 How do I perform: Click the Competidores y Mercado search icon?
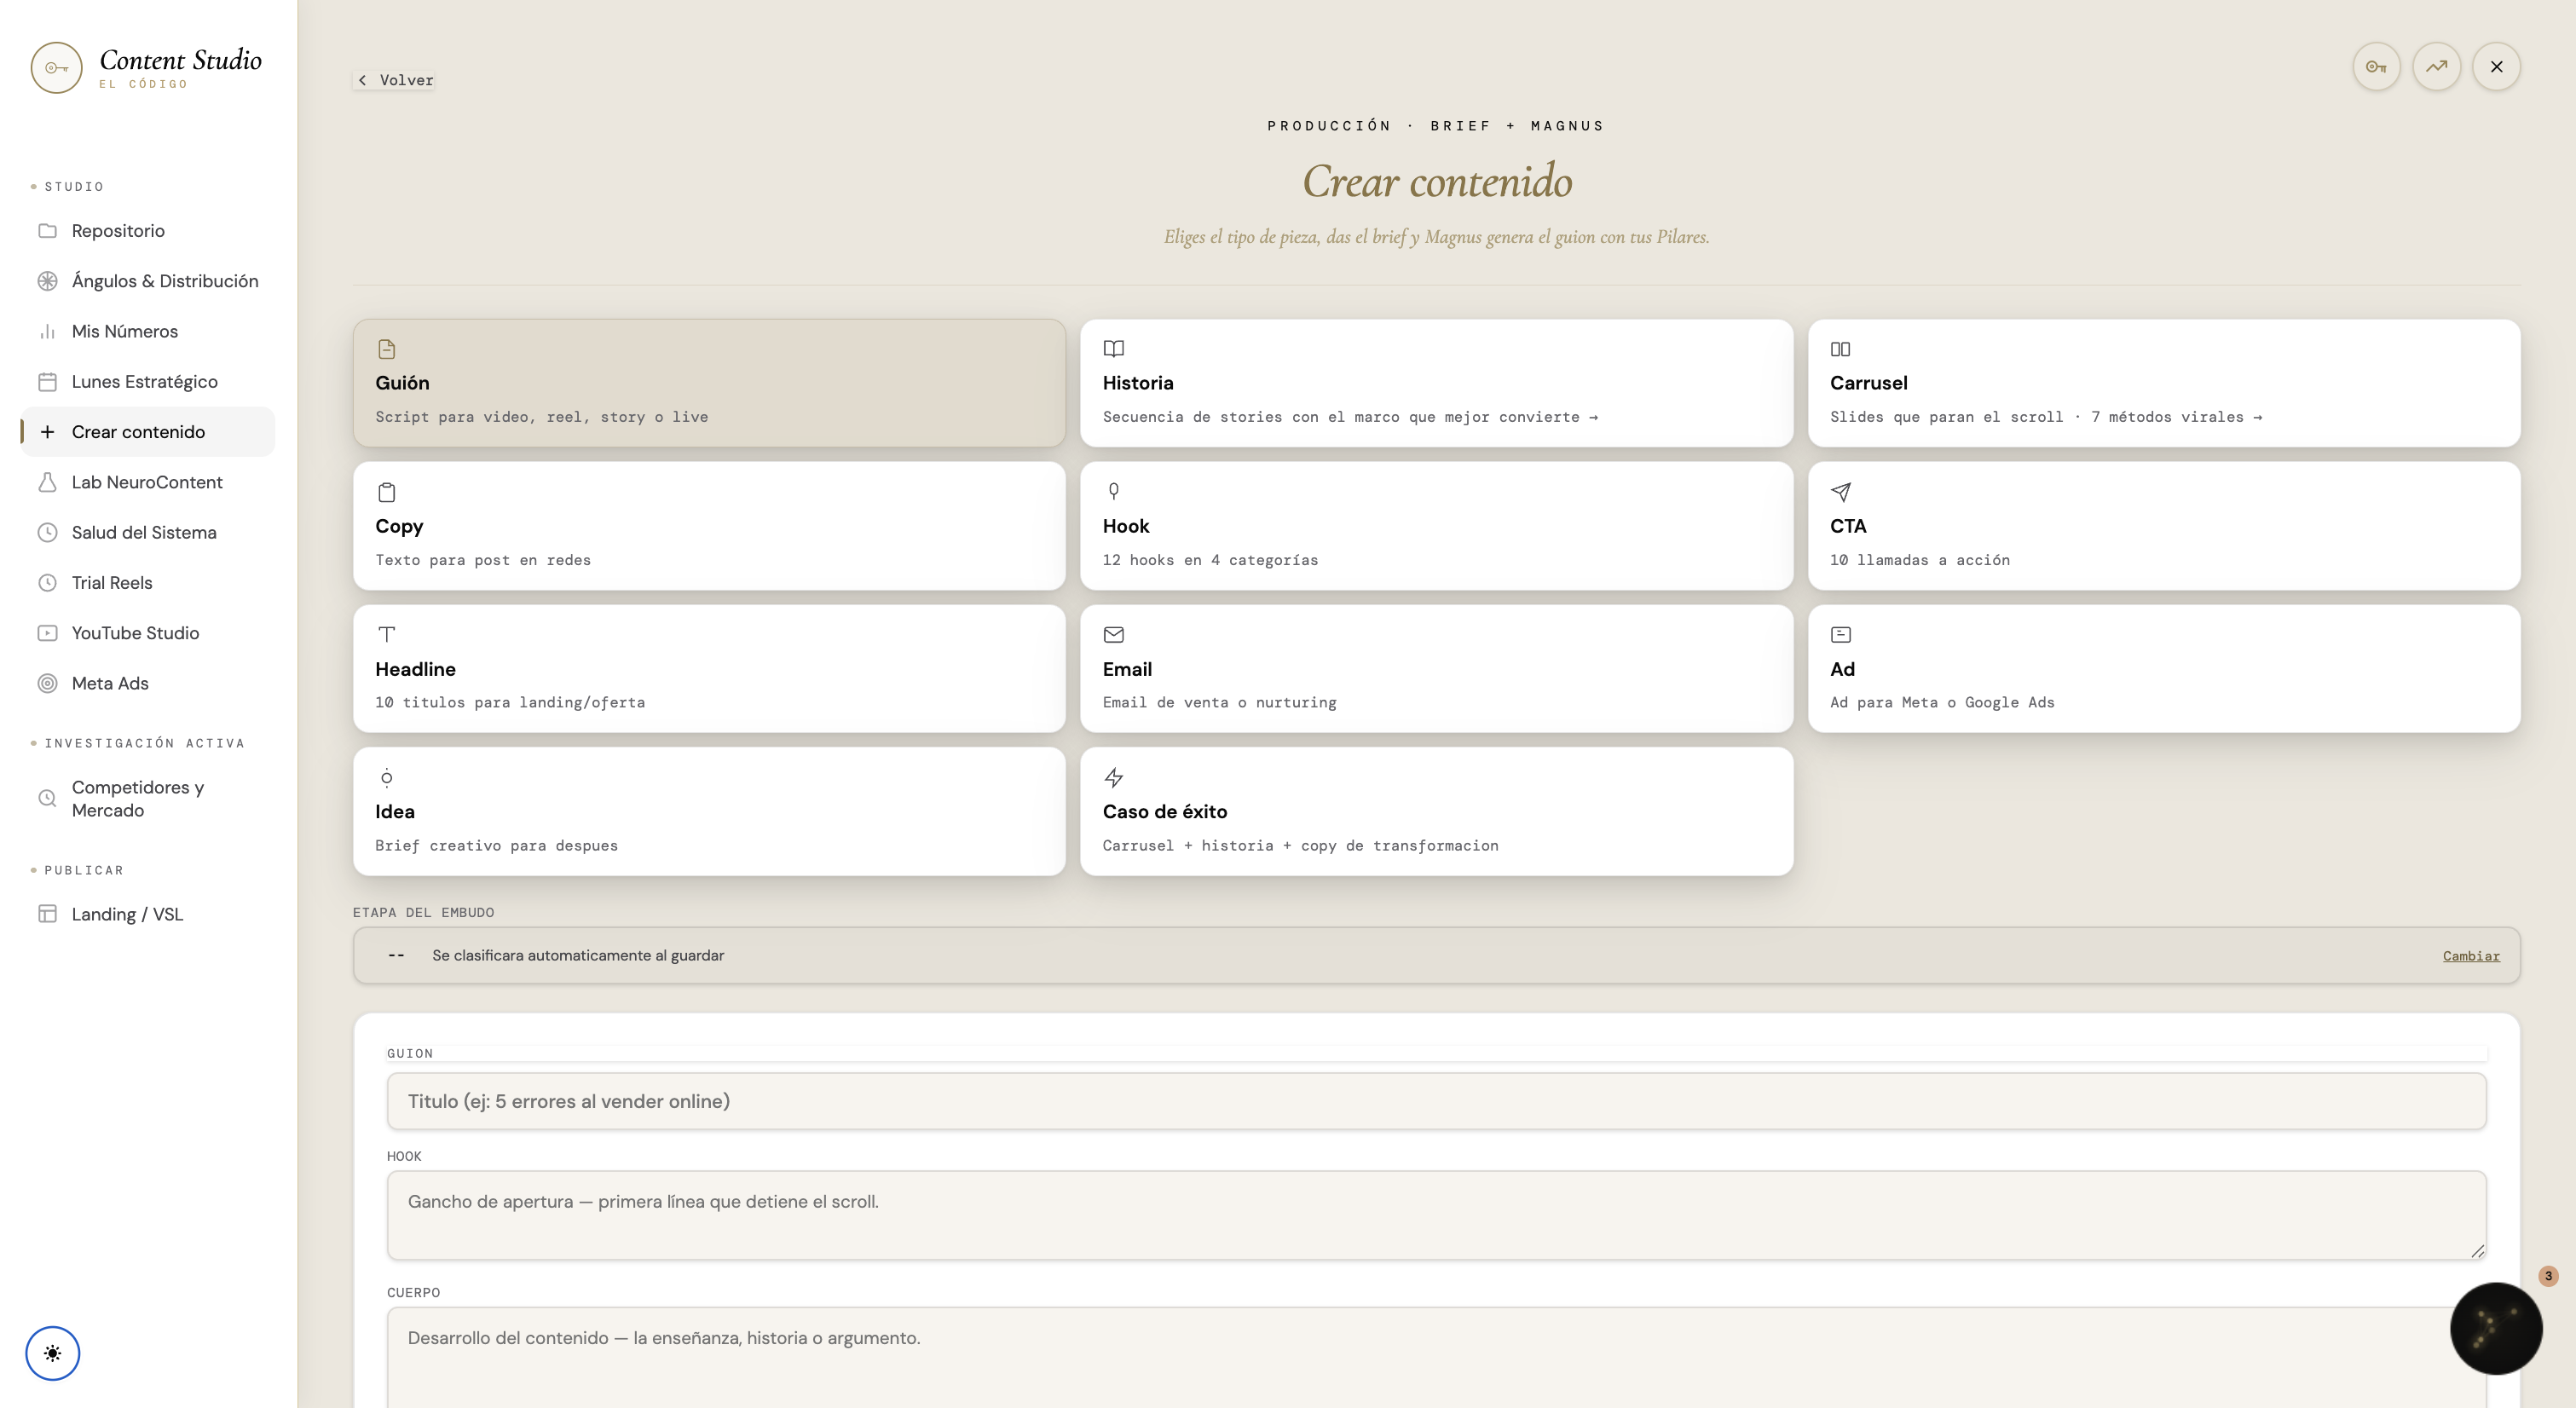pos(47,799)
